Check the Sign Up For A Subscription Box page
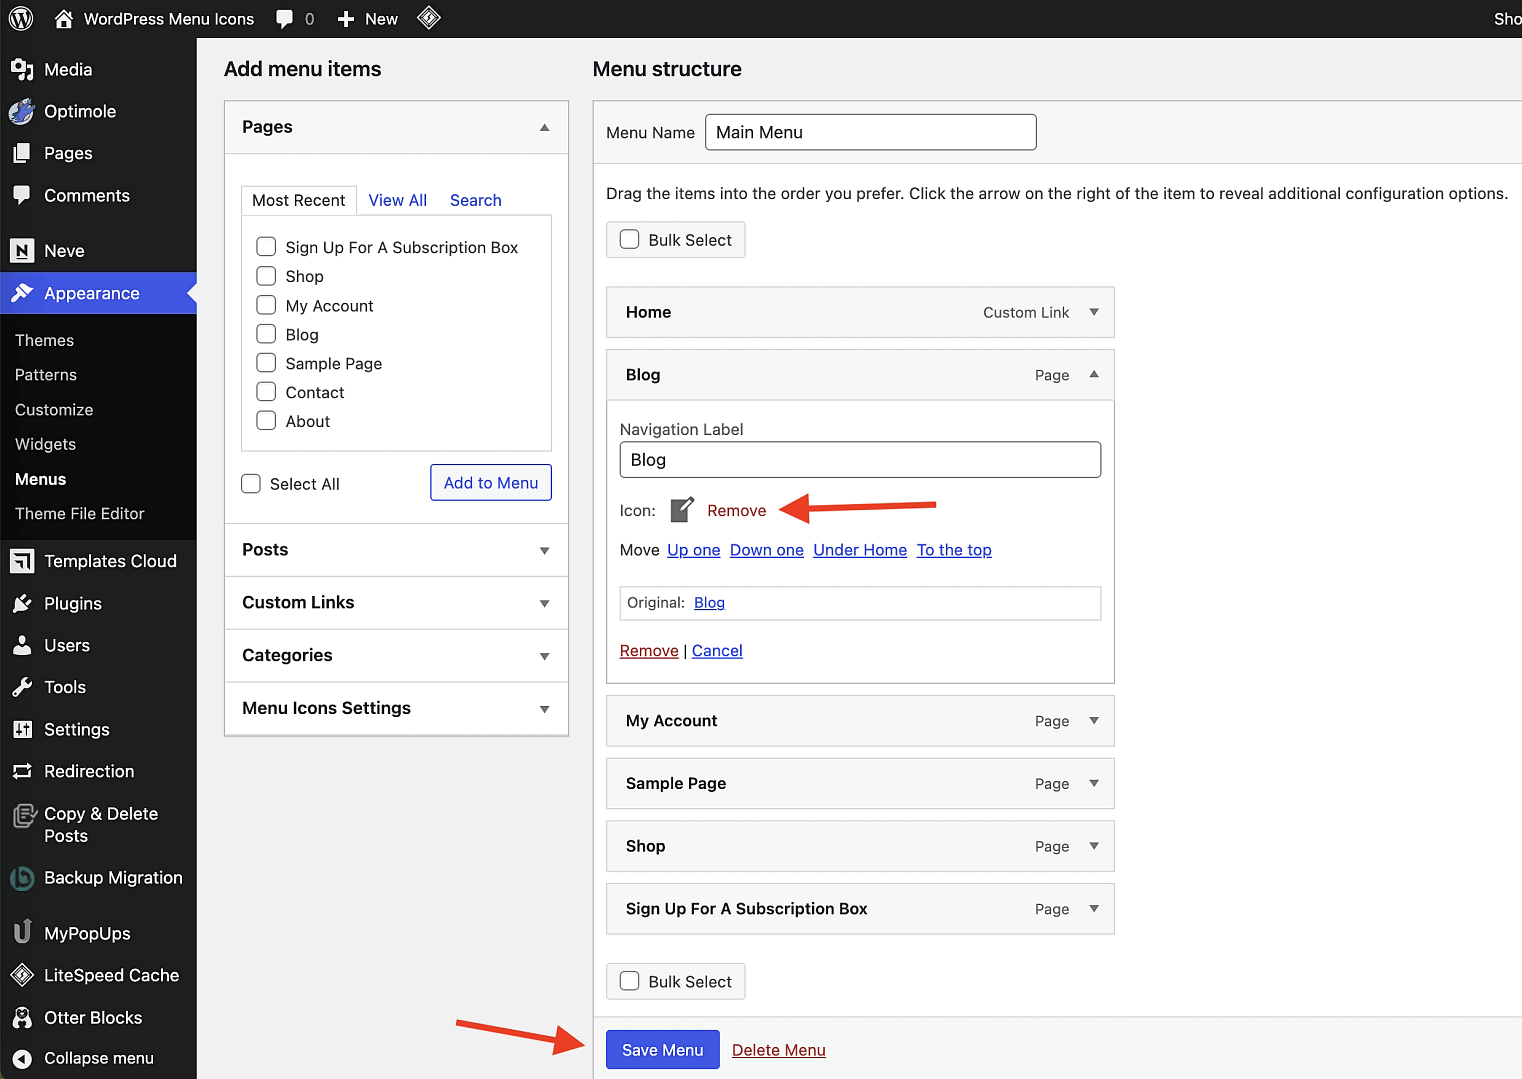 click(266, 247)
